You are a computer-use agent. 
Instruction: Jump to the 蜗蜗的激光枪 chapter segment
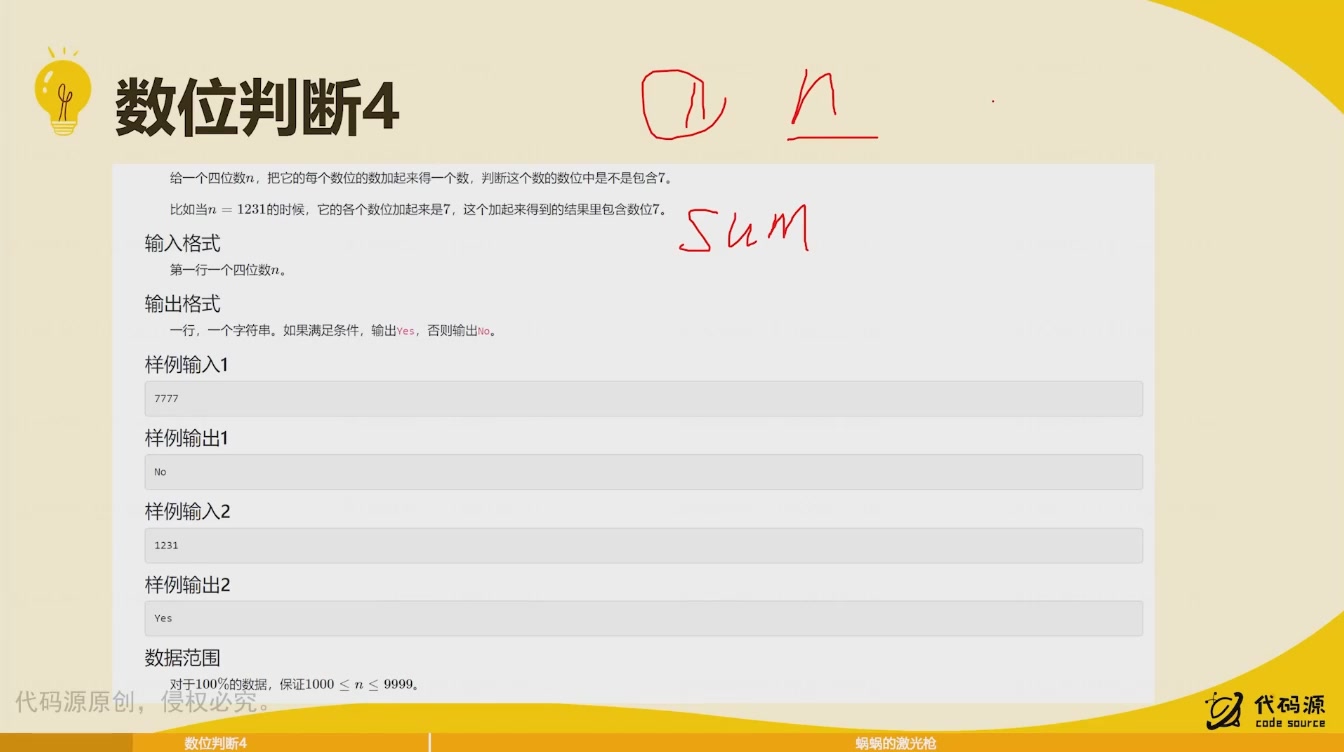click(x=895, y=743)
